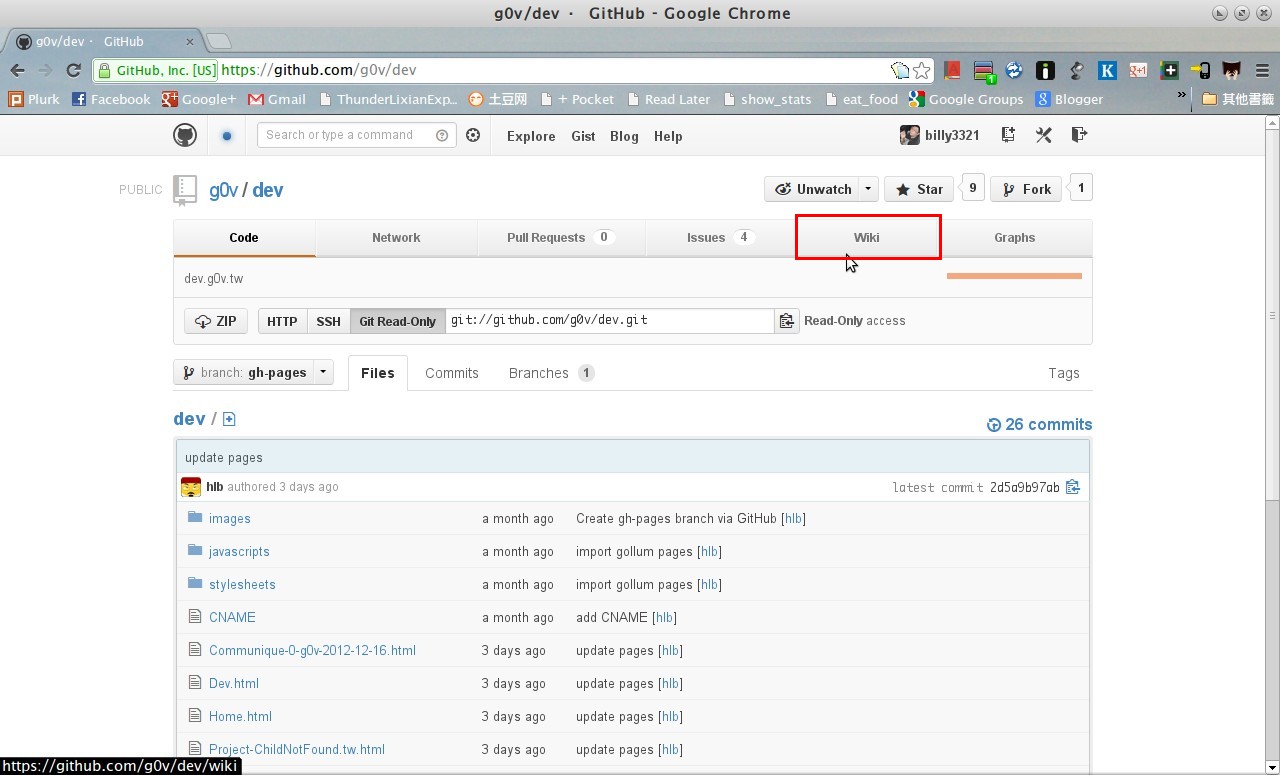Show search help question mark icon
1280x775 pixels.
[442, 135]
